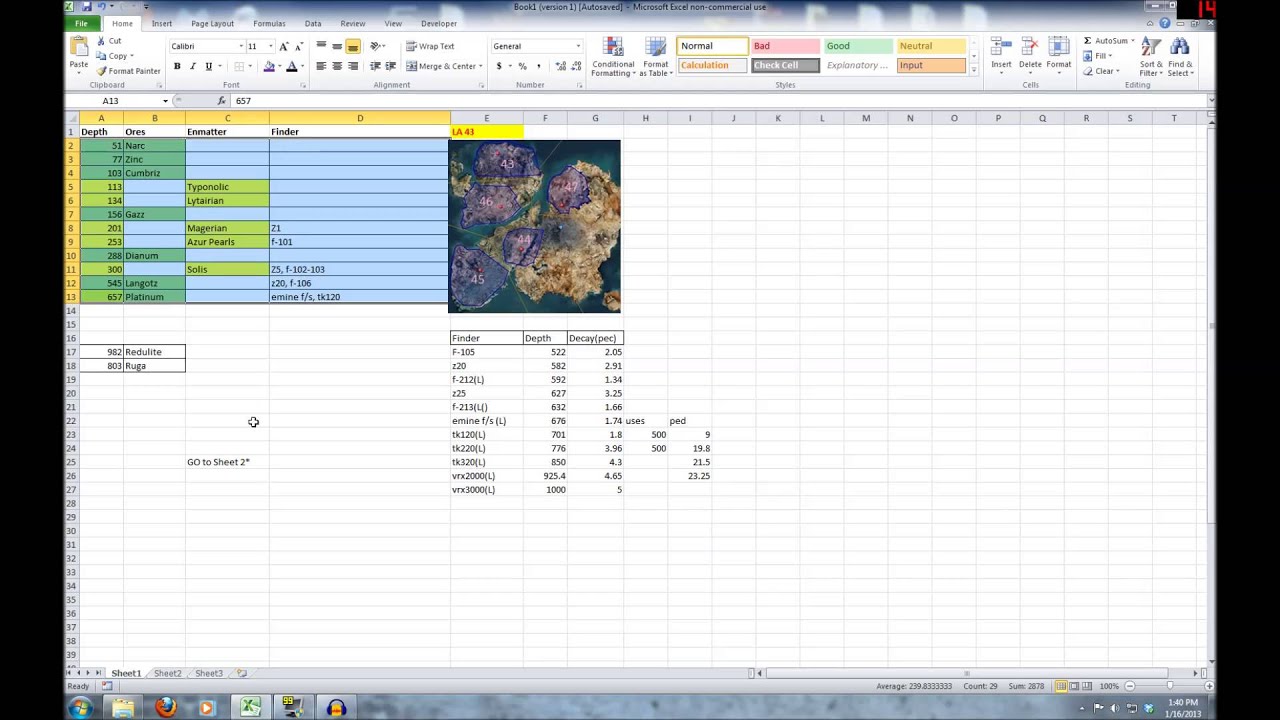This screenshot has height=720, width=1280.
Task: Apply the Calculation cell style
Action: [x=712, y=65]
